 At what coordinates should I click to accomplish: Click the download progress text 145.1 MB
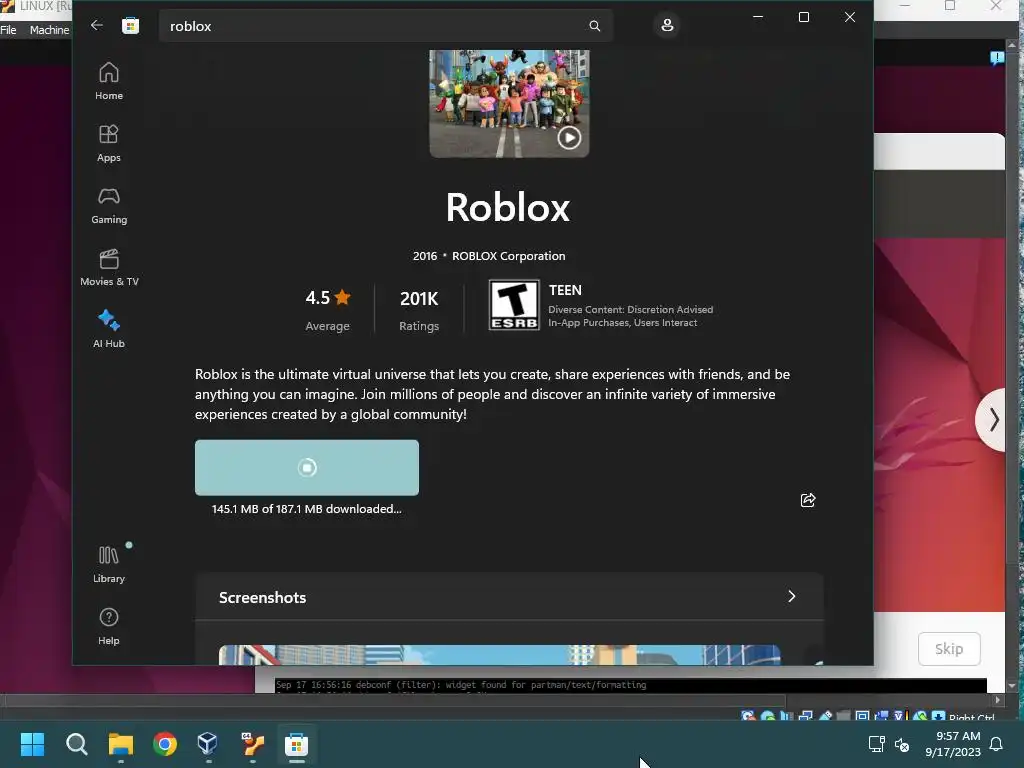306,509
